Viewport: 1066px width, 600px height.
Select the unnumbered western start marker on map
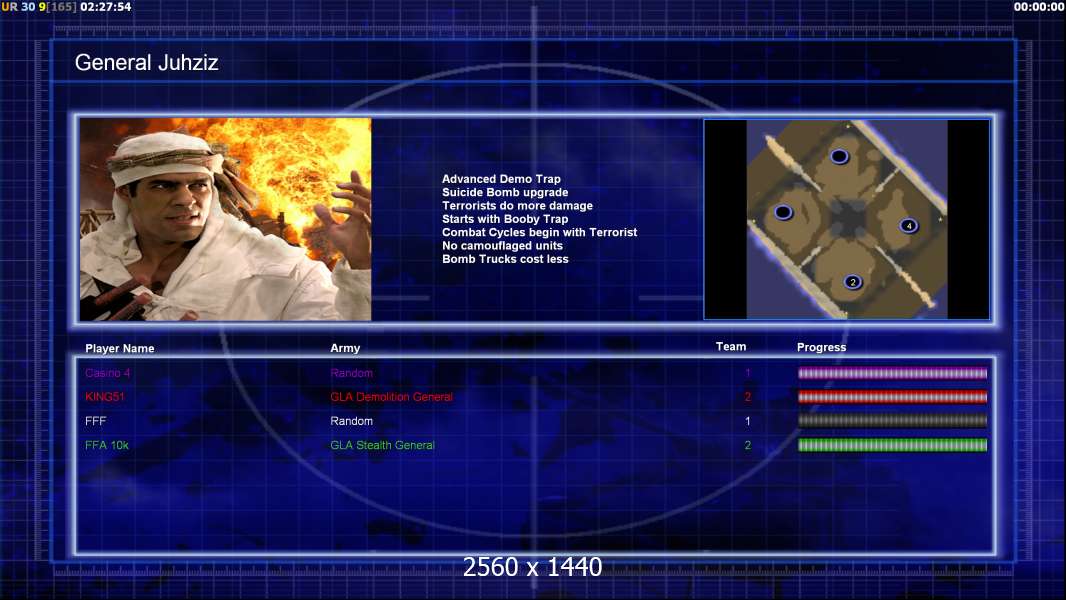tap(783, 213)
